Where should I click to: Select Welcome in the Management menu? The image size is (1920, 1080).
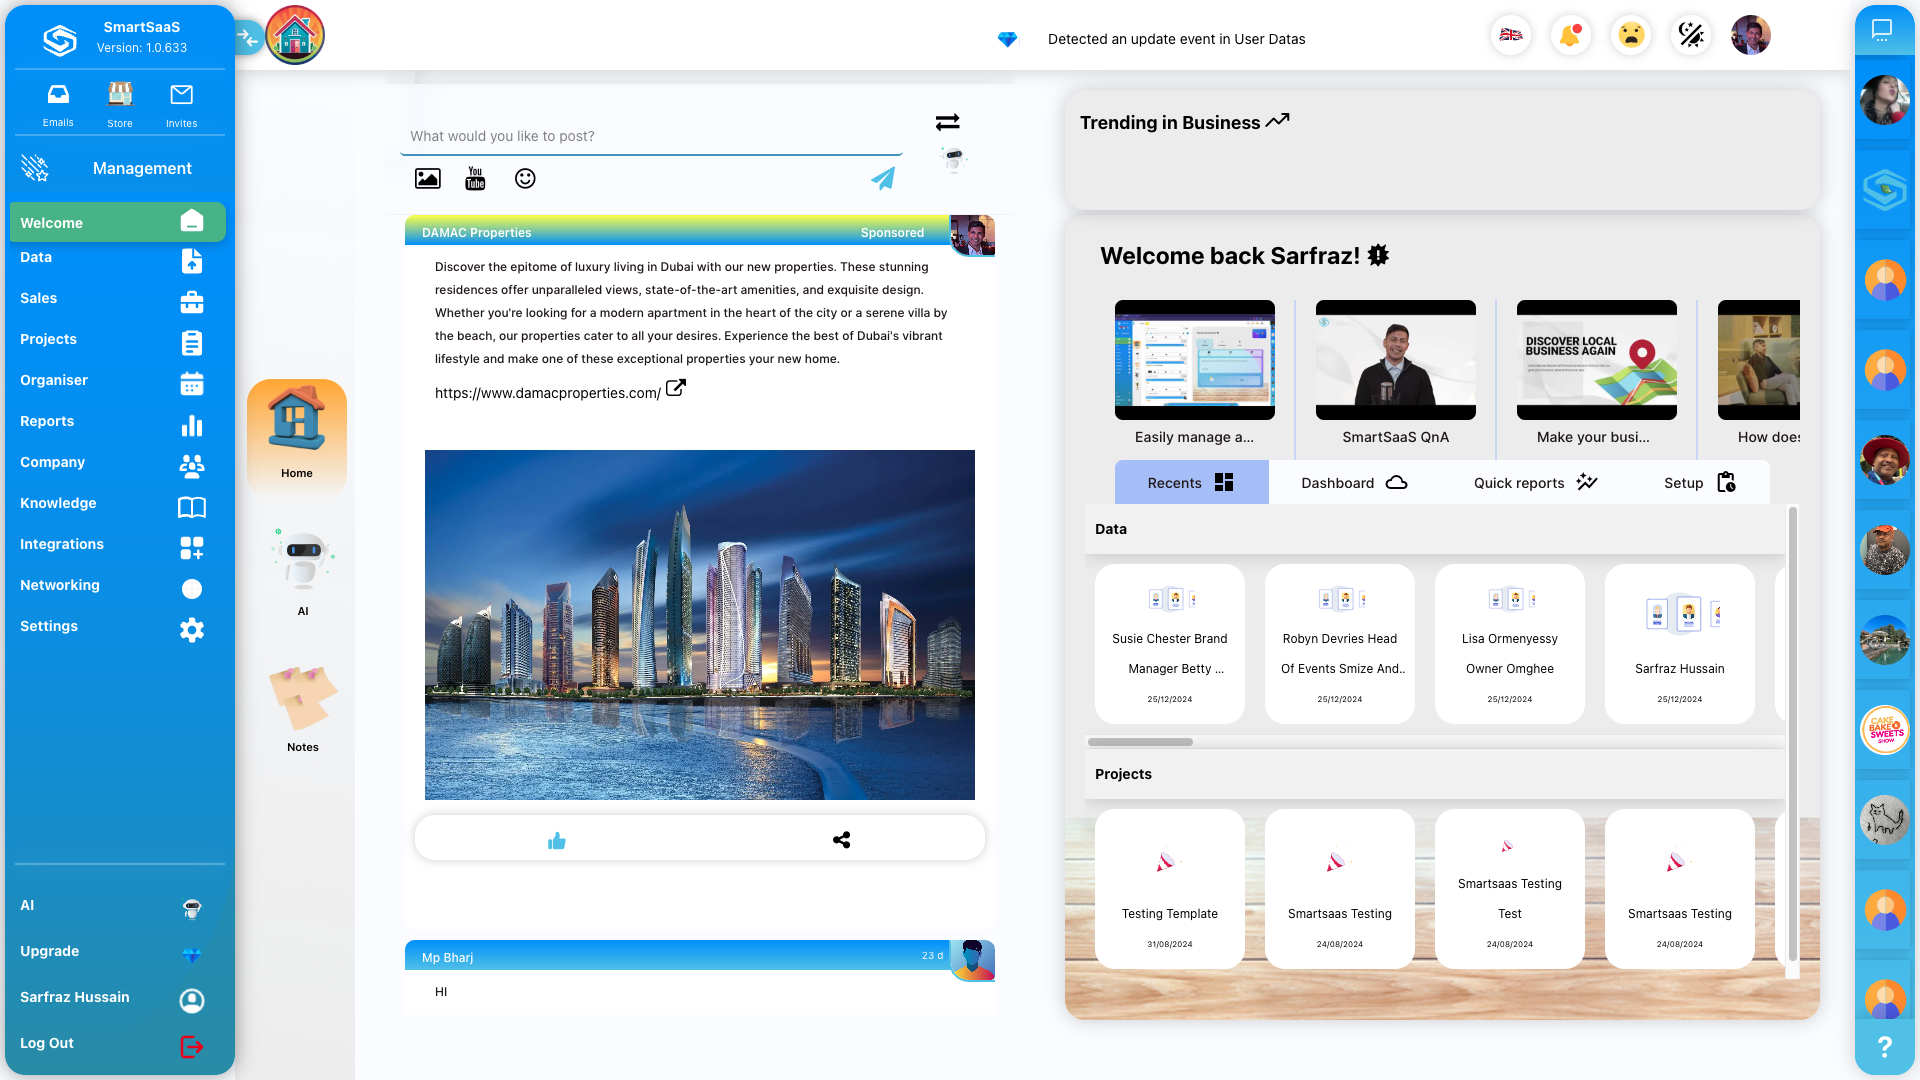click(x=118, y=222)
